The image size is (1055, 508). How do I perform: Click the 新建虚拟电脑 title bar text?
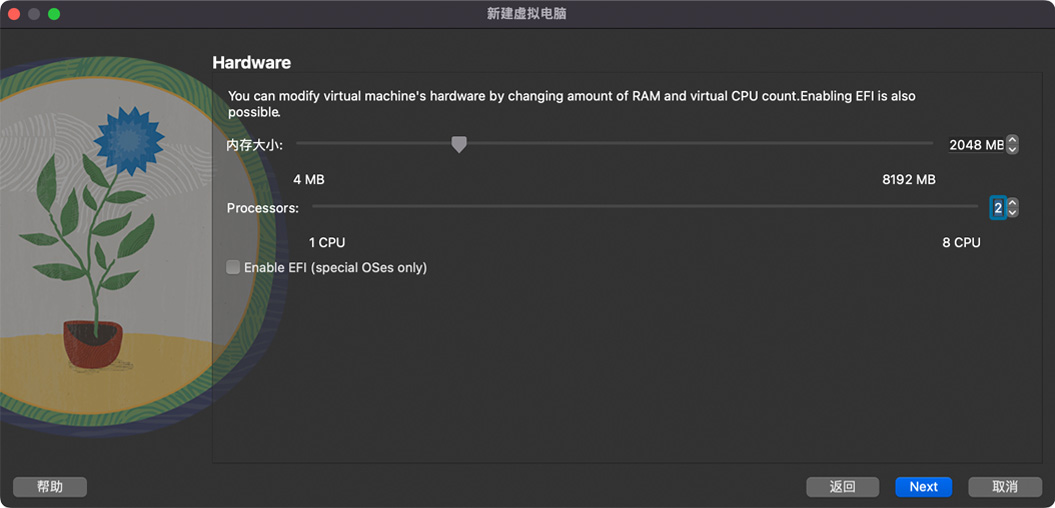[527, 14]
